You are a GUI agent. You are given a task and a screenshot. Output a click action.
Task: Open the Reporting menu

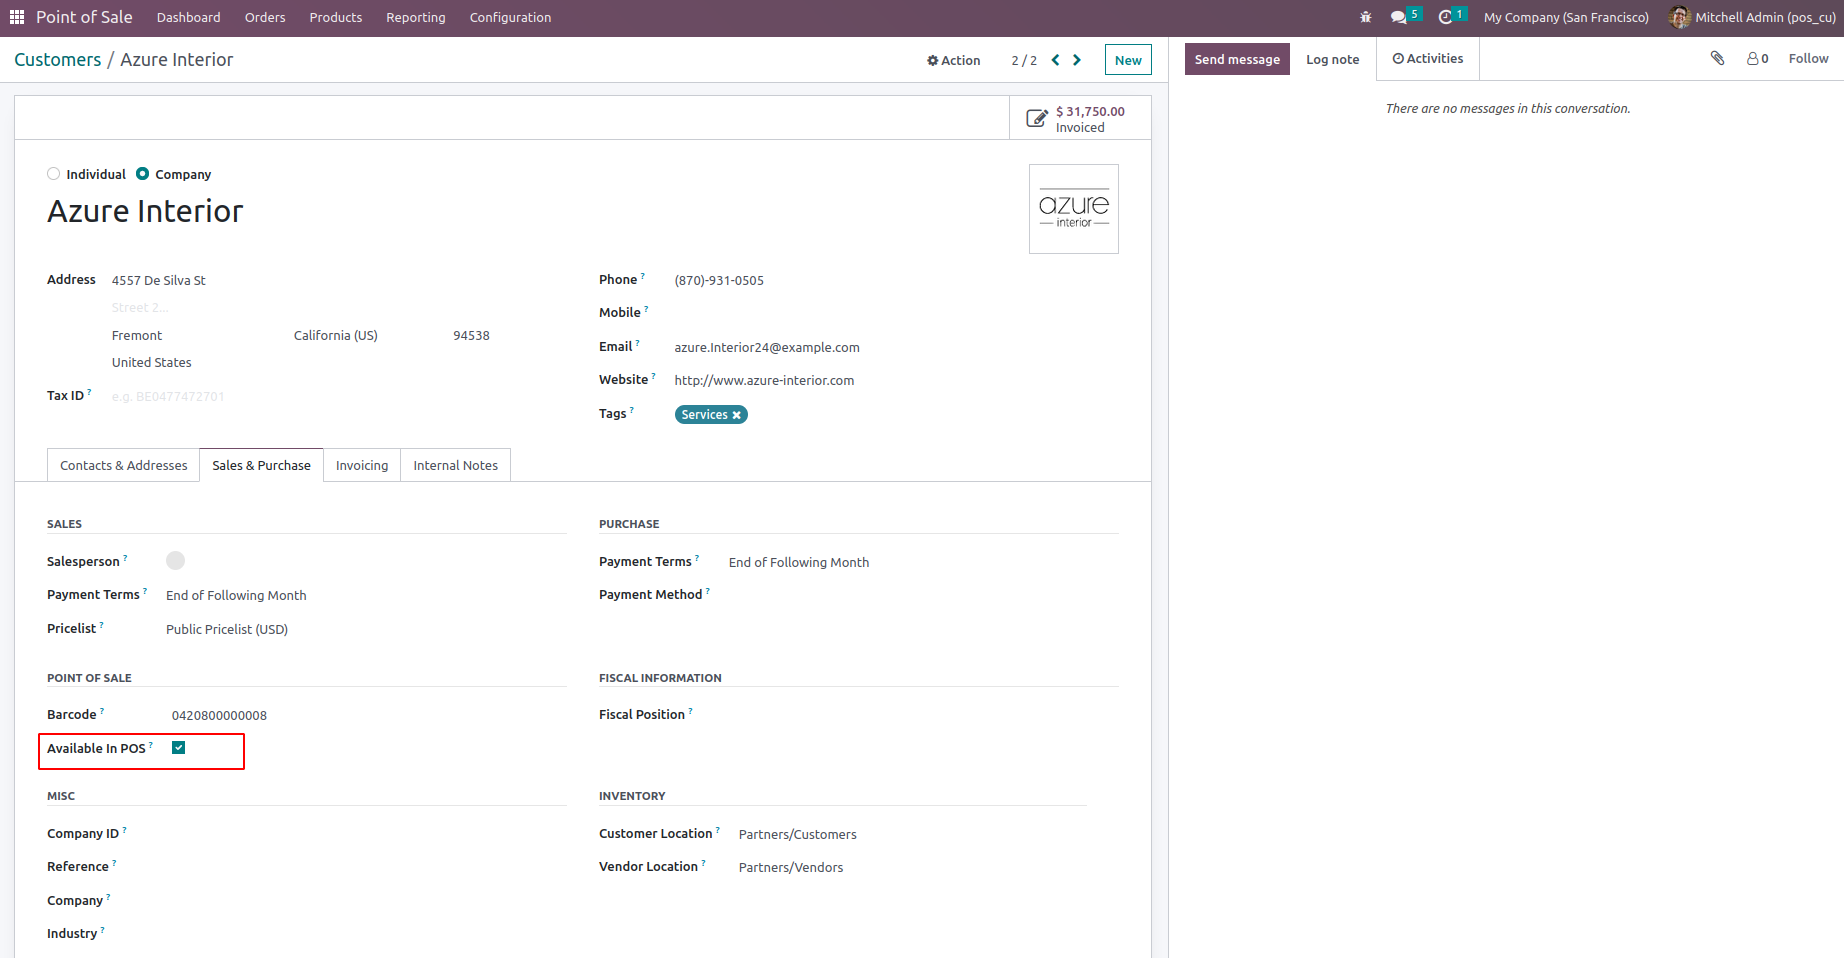point(416,17)
